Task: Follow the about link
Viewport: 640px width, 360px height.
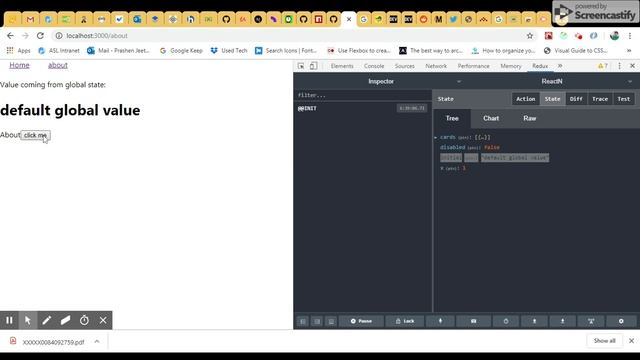Action: 58,65
